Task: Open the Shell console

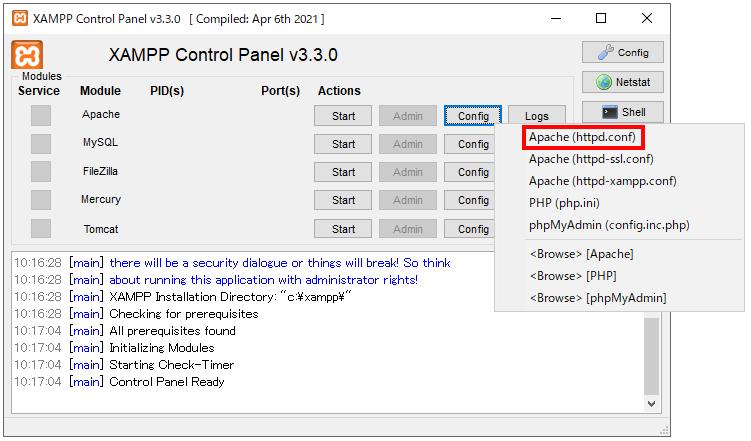Action: (623, 112)
